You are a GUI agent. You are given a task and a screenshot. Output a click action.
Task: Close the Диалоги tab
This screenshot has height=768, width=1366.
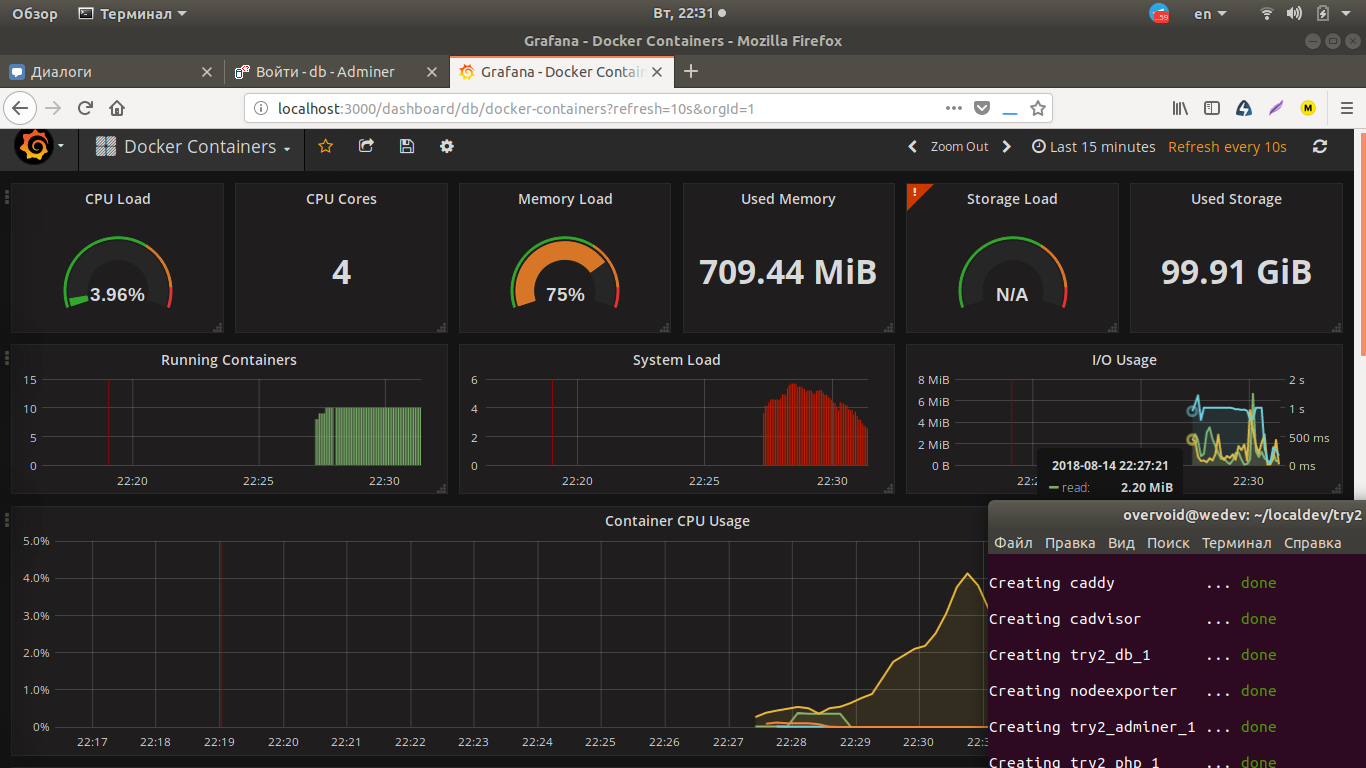(x=207, y=72)
